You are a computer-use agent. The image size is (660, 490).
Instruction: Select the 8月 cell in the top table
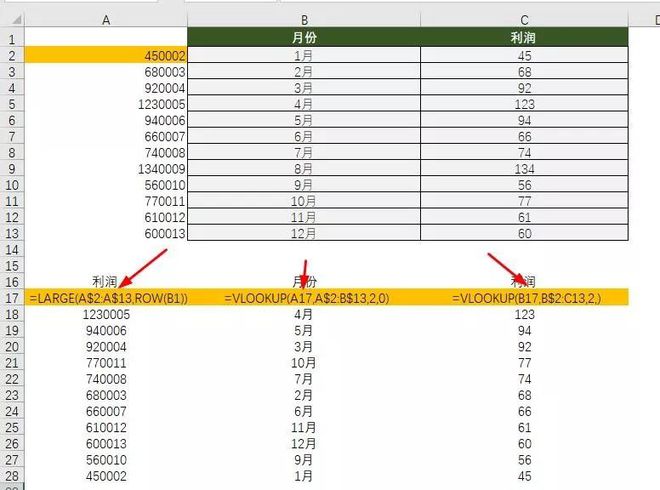click(x=303, y=170)
